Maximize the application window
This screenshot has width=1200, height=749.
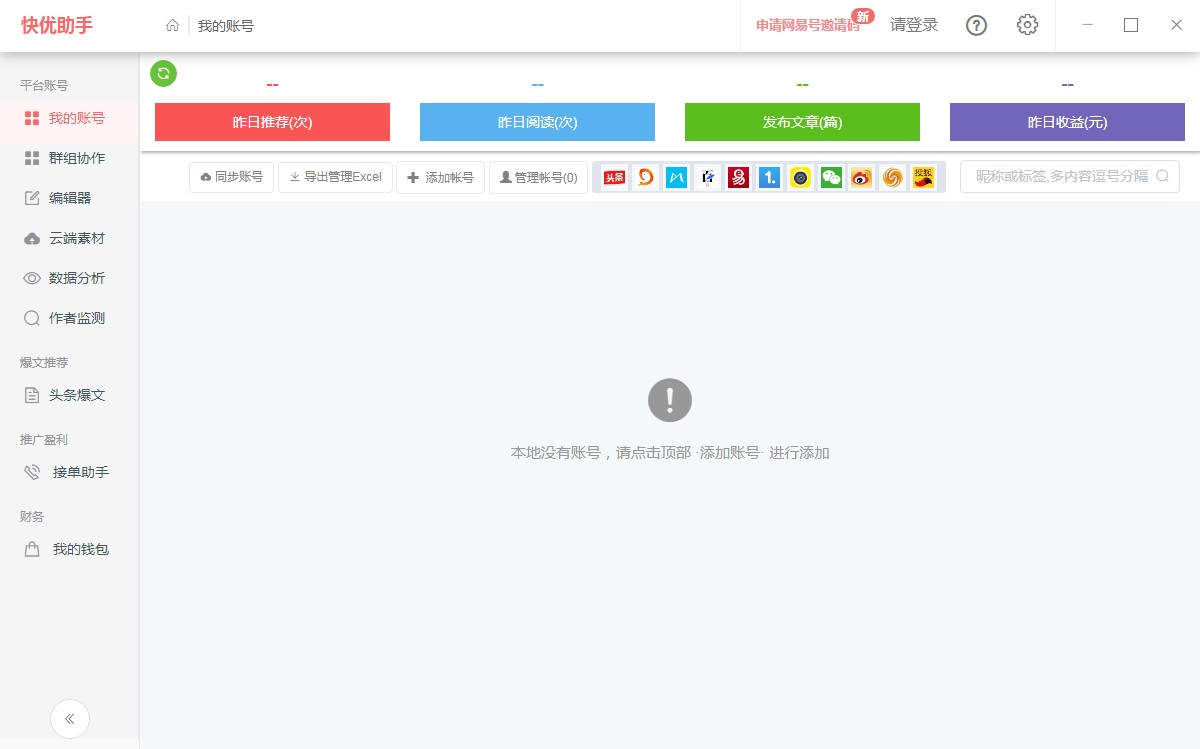click(1131, 25)
